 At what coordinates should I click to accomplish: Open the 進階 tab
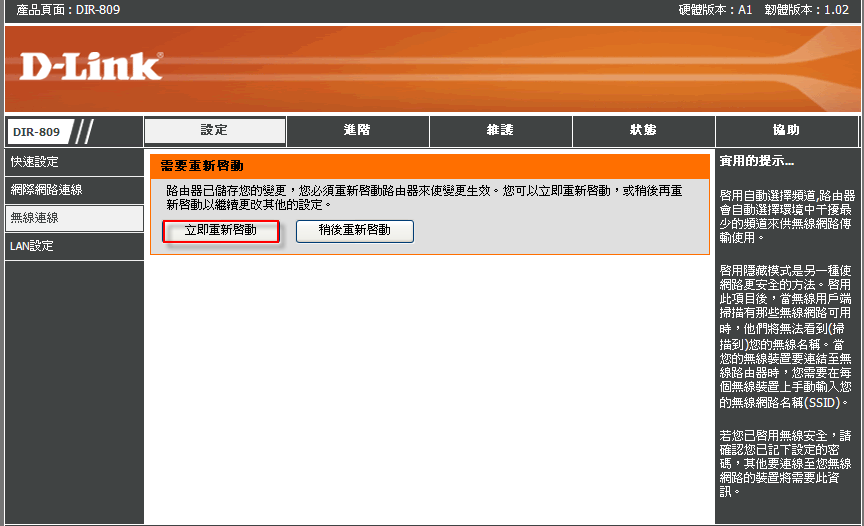point(357,131)
